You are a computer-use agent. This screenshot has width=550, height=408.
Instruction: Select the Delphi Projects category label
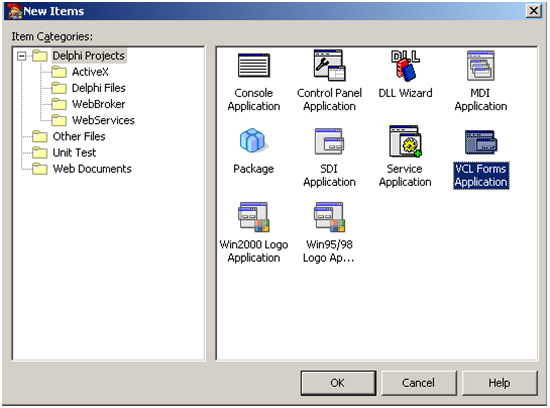[x=89, y=56]
